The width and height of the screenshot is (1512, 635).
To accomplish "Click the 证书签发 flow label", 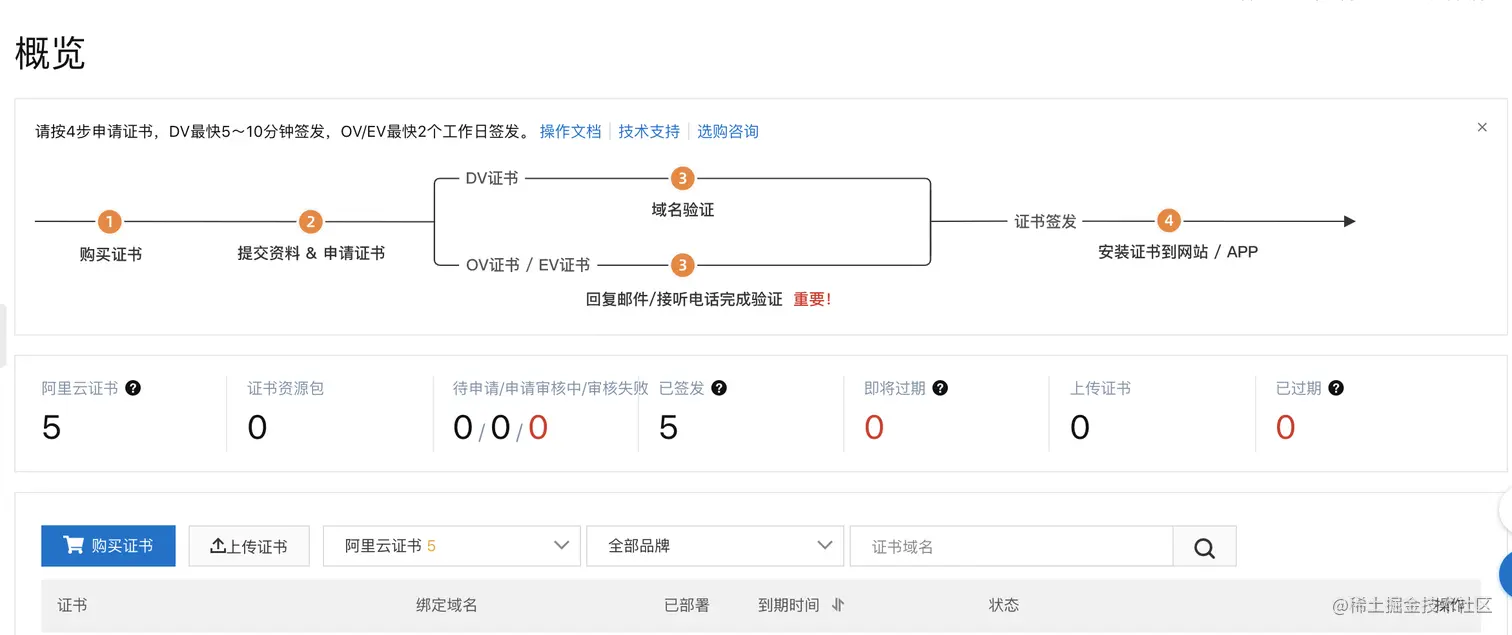I will 1046,221.
